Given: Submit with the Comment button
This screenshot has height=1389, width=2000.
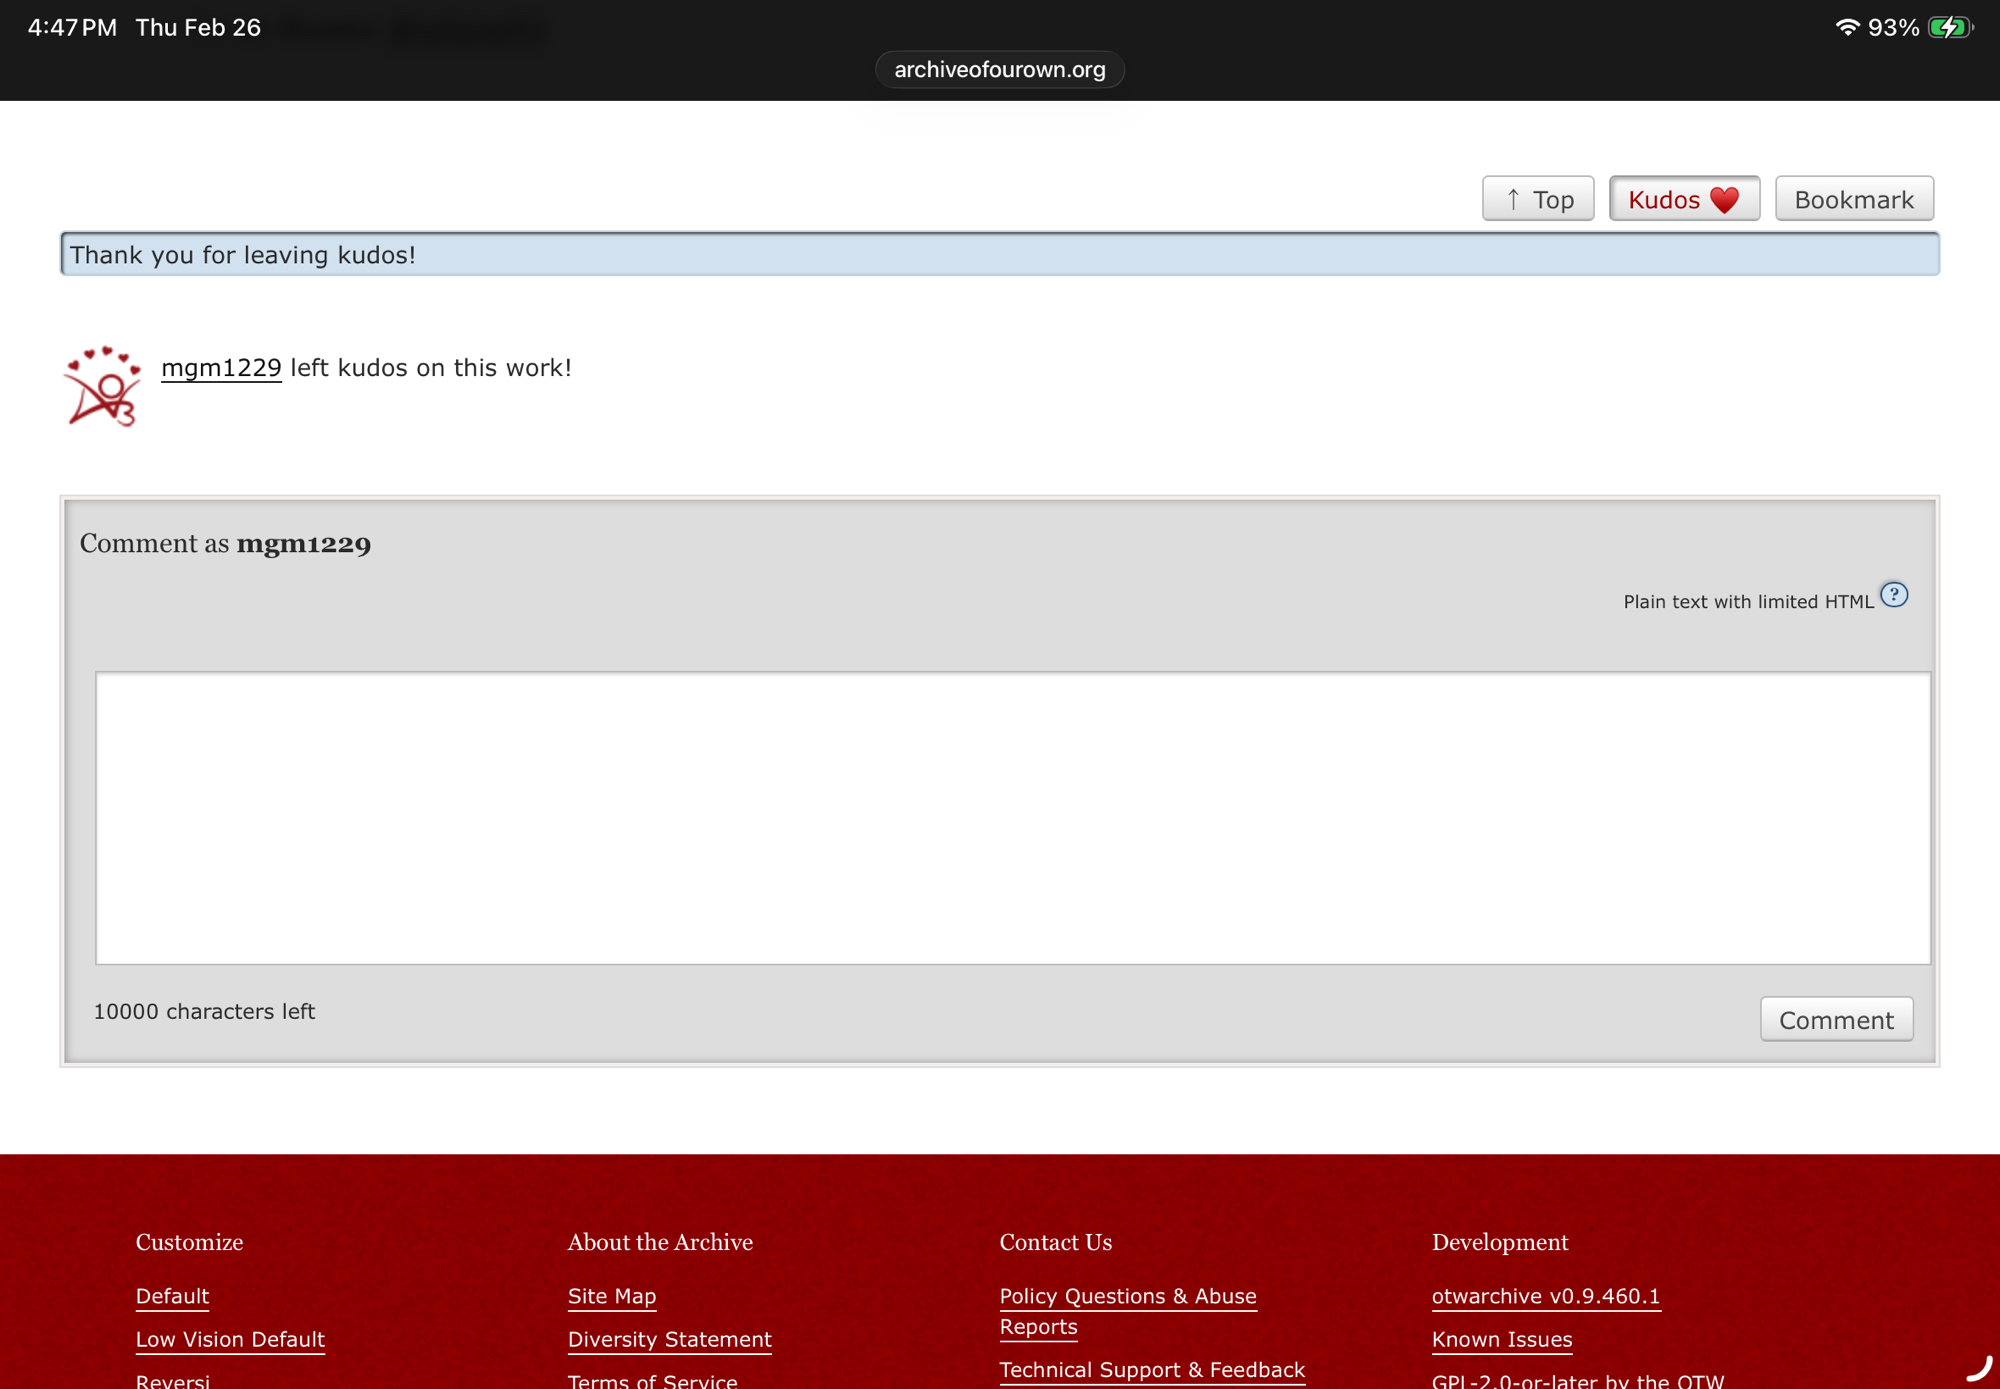Looking at the screenshot, I should pyautogui.click(x=1836, y=1019).
